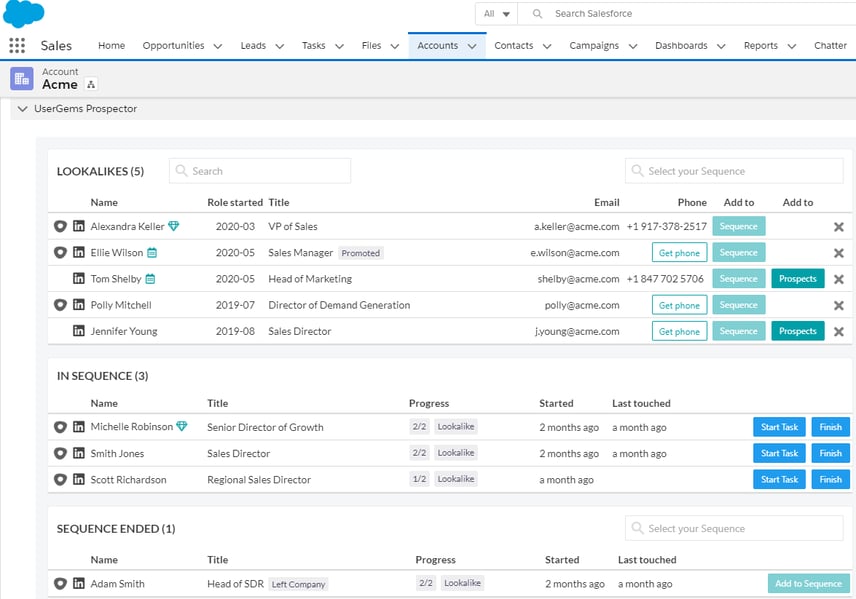Expand the Reports tab dropdown chevron
856x599 pixels.
[x=792, y=46]
